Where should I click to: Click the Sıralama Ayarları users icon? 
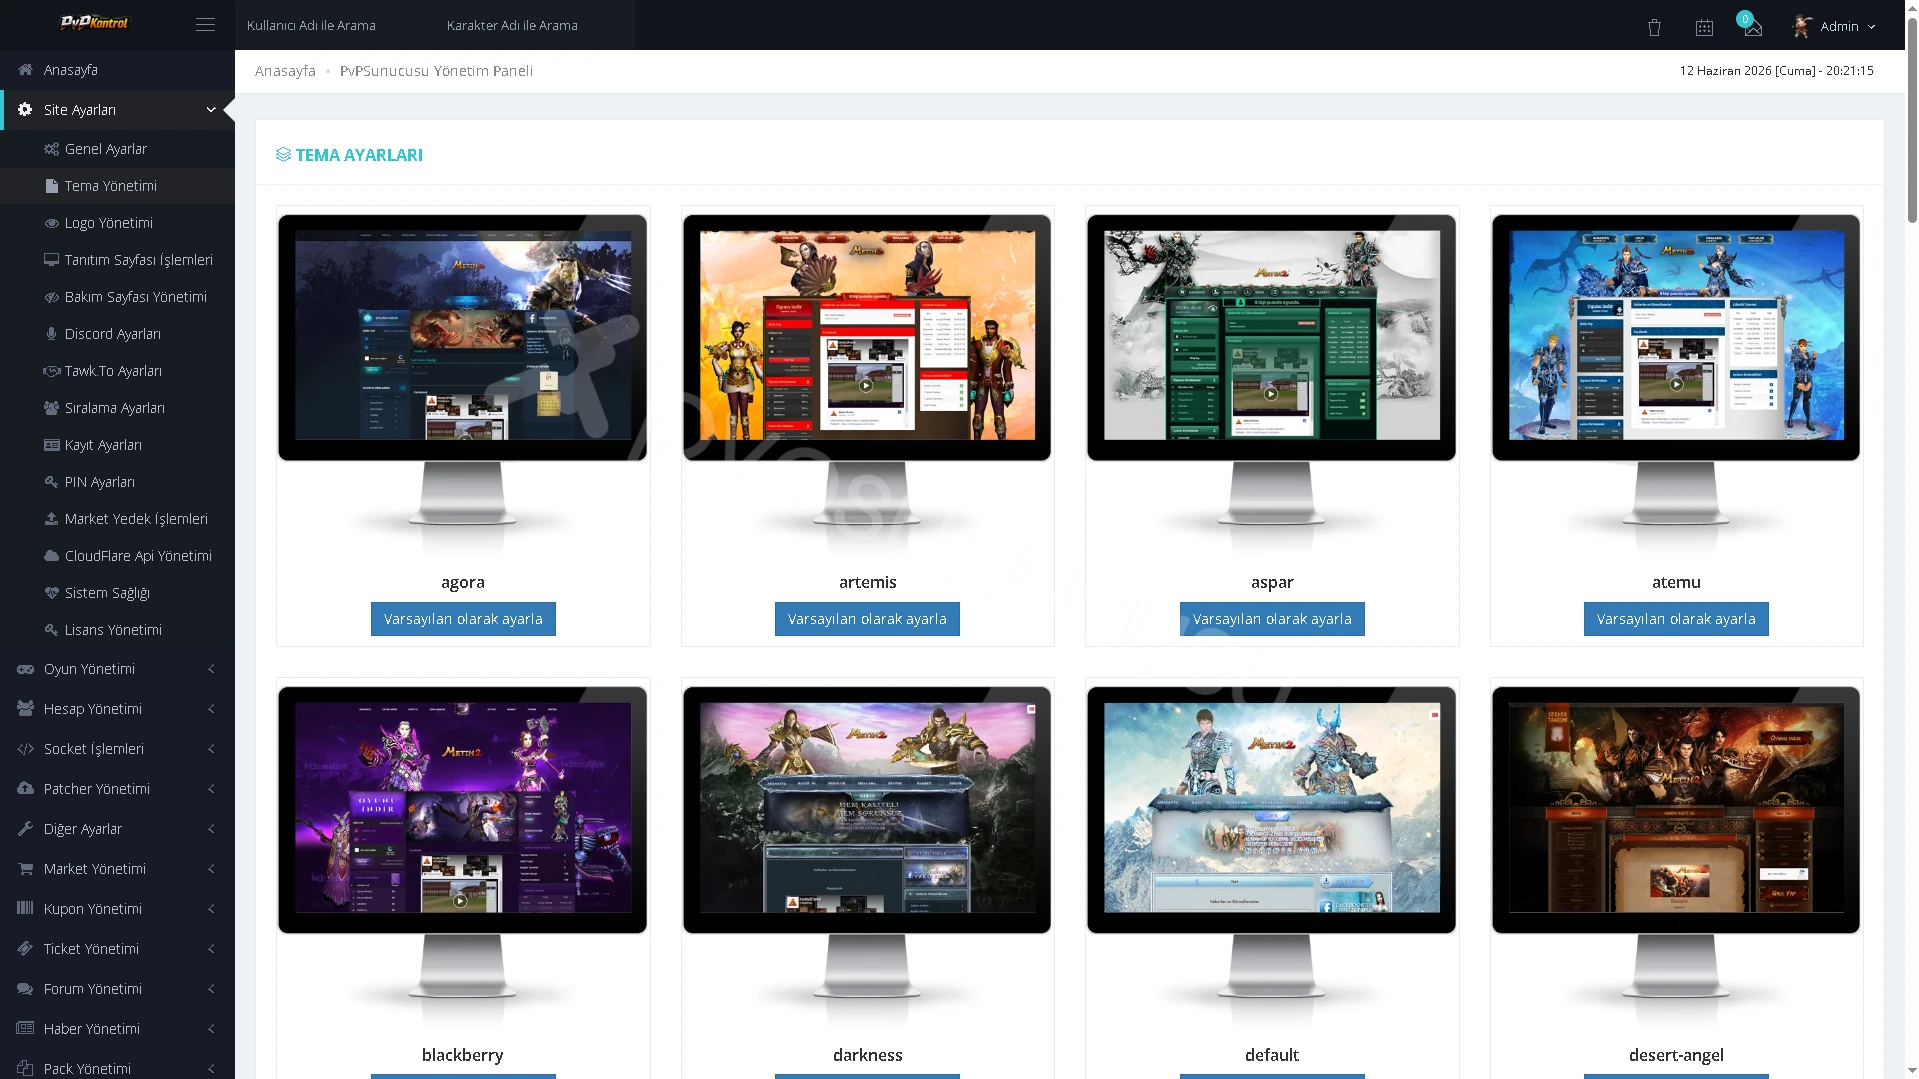pos(52,408)
